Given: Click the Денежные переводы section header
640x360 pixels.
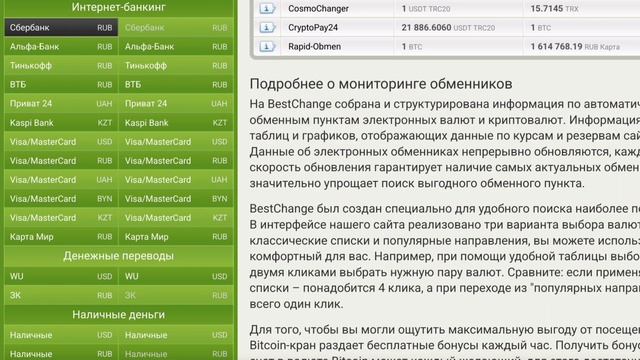Looking at the screenshot, I should click(119, 256).
